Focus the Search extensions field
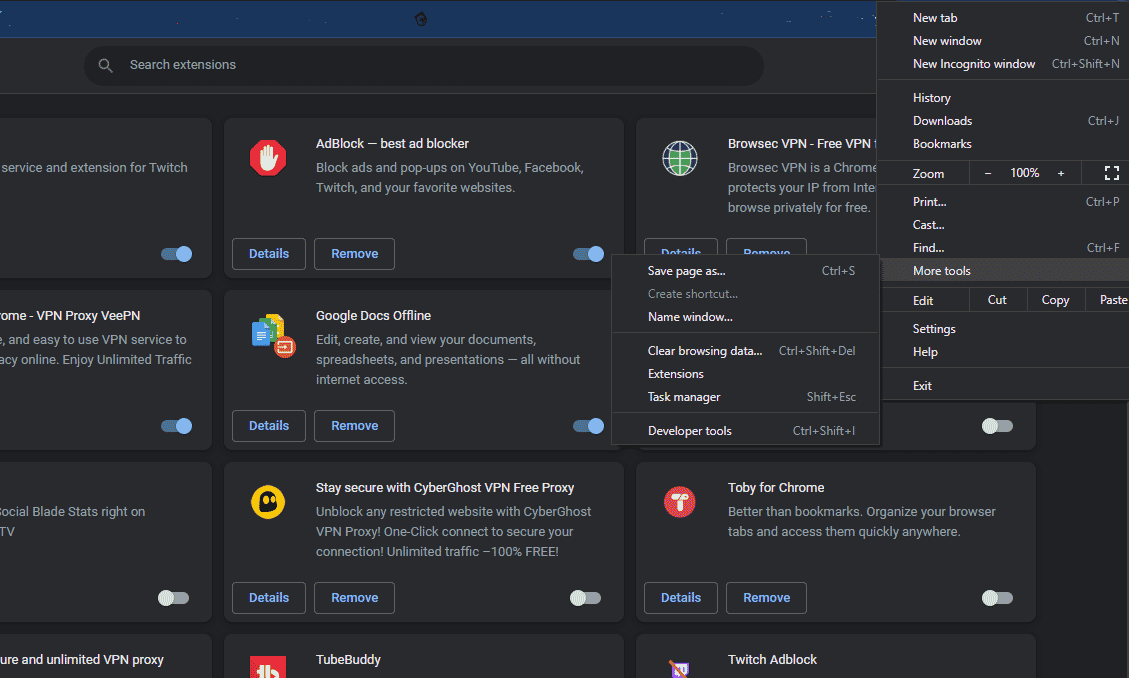 point(423,65)
